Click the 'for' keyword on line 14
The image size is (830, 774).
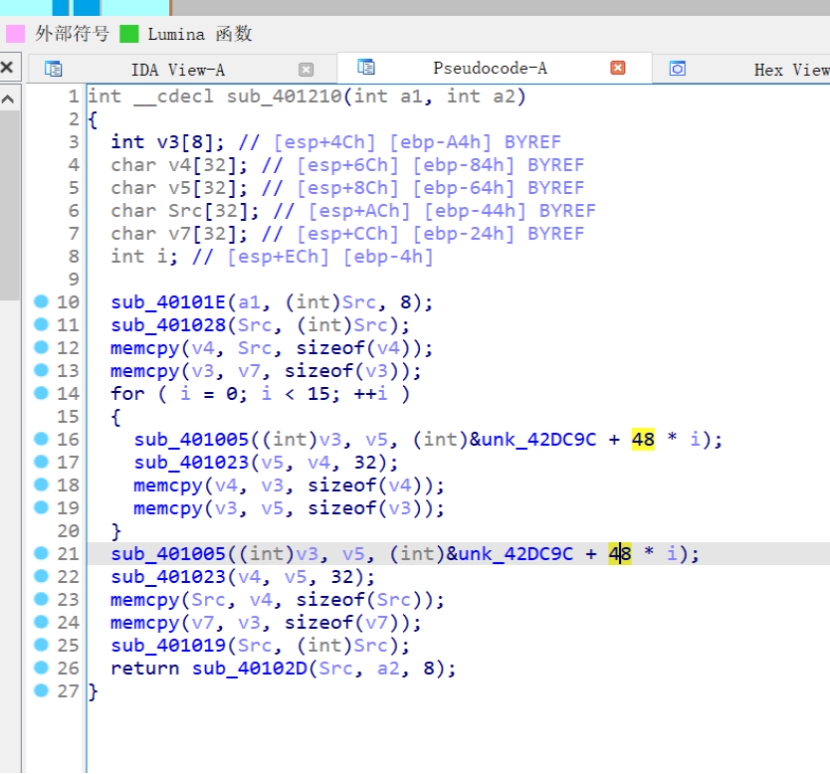[128, 394]
